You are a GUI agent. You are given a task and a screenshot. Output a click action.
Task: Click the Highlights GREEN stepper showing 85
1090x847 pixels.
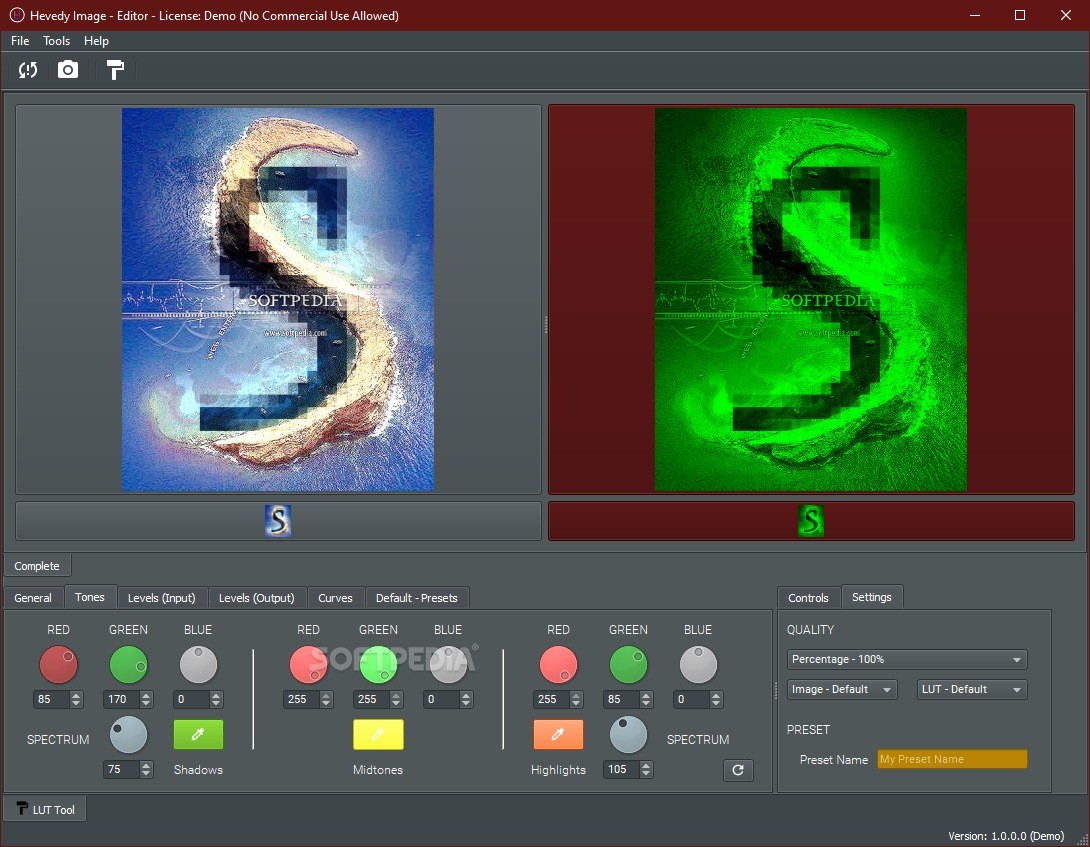628,700
